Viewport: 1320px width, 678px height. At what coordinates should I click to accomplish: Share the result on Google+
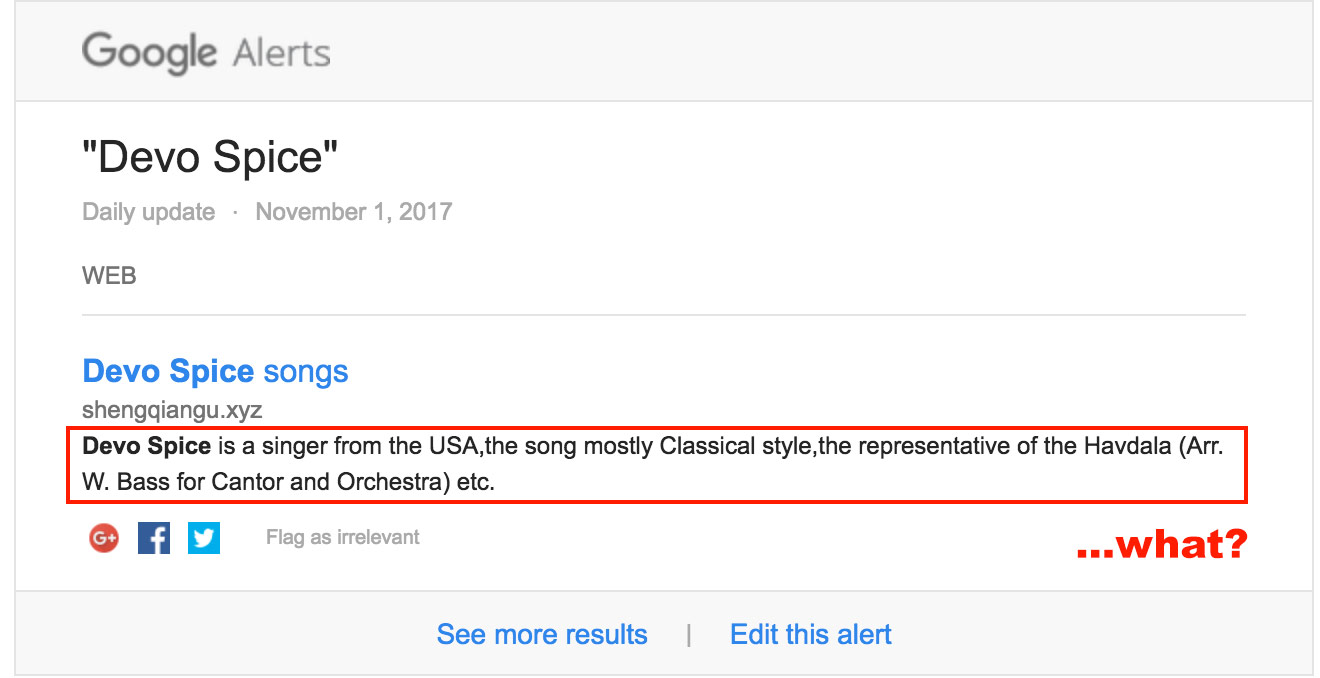[x=103, y=538]
